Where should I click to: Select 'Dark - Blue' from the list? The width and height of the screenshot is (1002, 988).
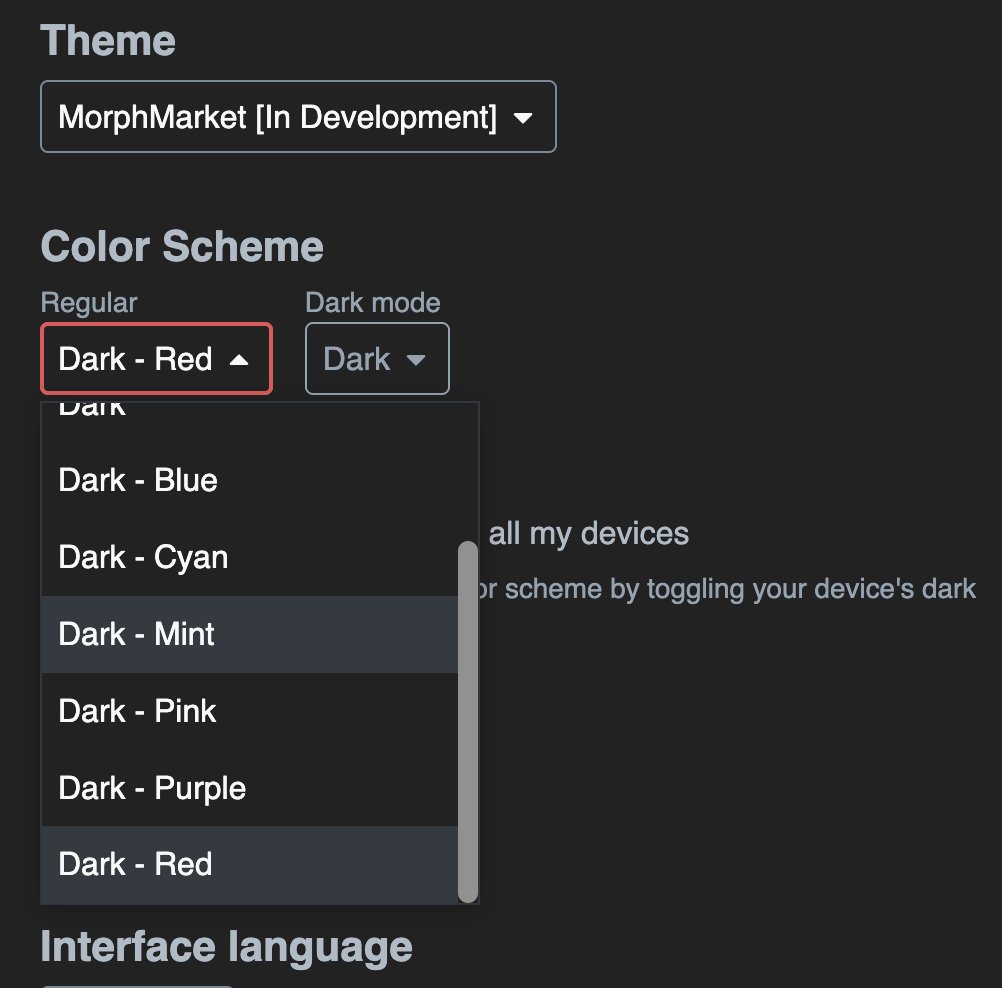(x=138, y=480)
